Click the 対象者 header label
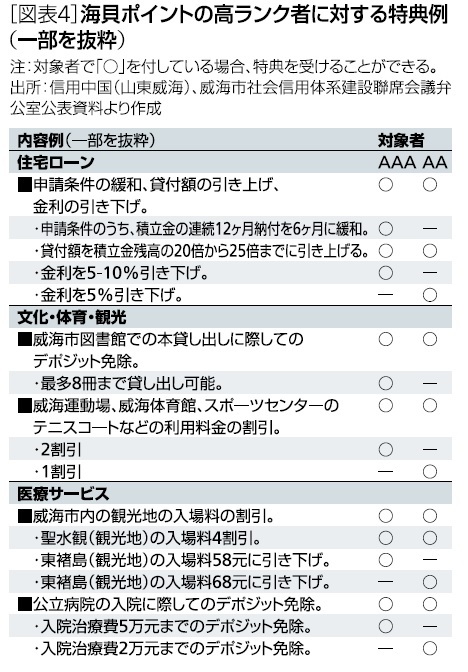The width and height of the screenshot is (468, 672). pos(401,140)
